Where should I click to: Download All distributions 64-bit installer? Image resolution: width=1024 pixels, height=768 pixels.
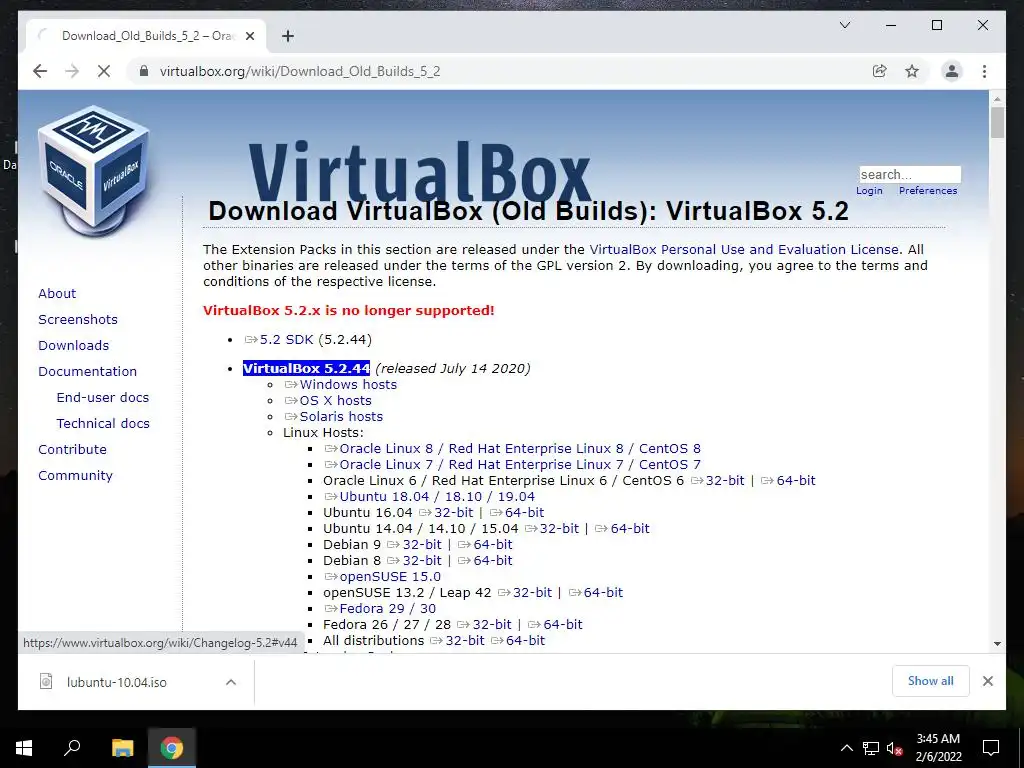click(518, 641)
